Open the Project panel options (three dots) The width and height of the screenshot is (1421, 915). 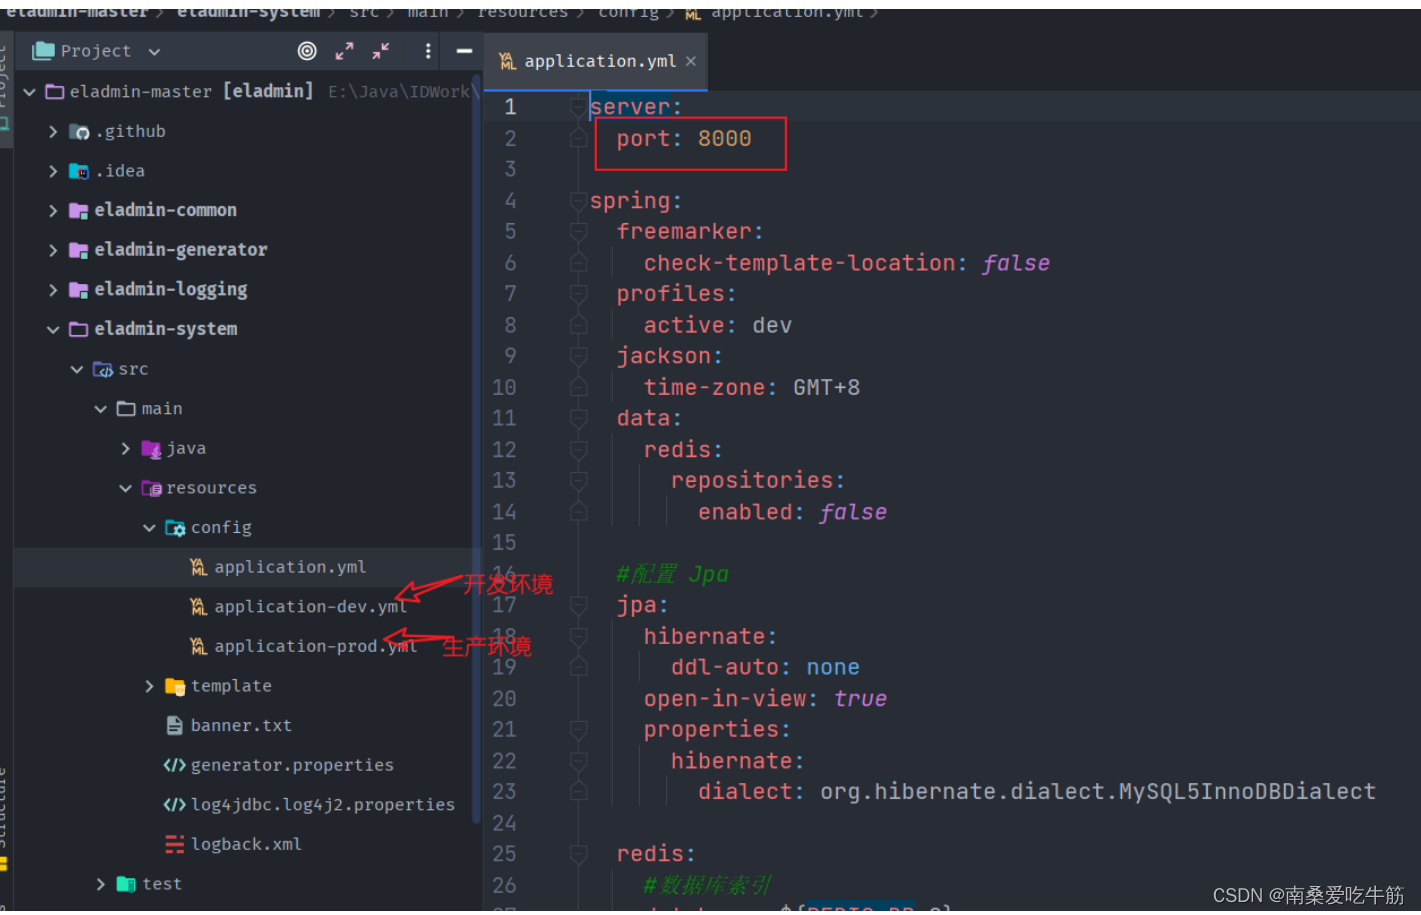coord(428,51)
